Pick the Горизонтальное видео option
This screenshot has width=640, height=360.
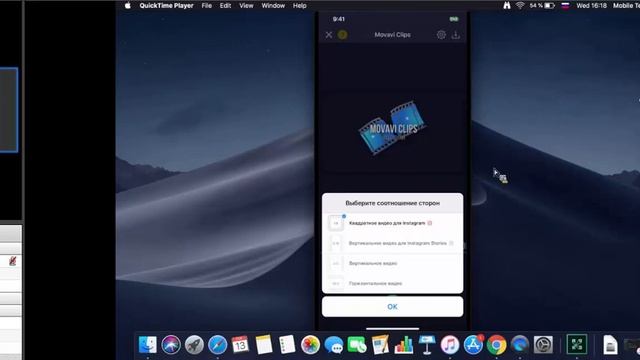(392, 283)
